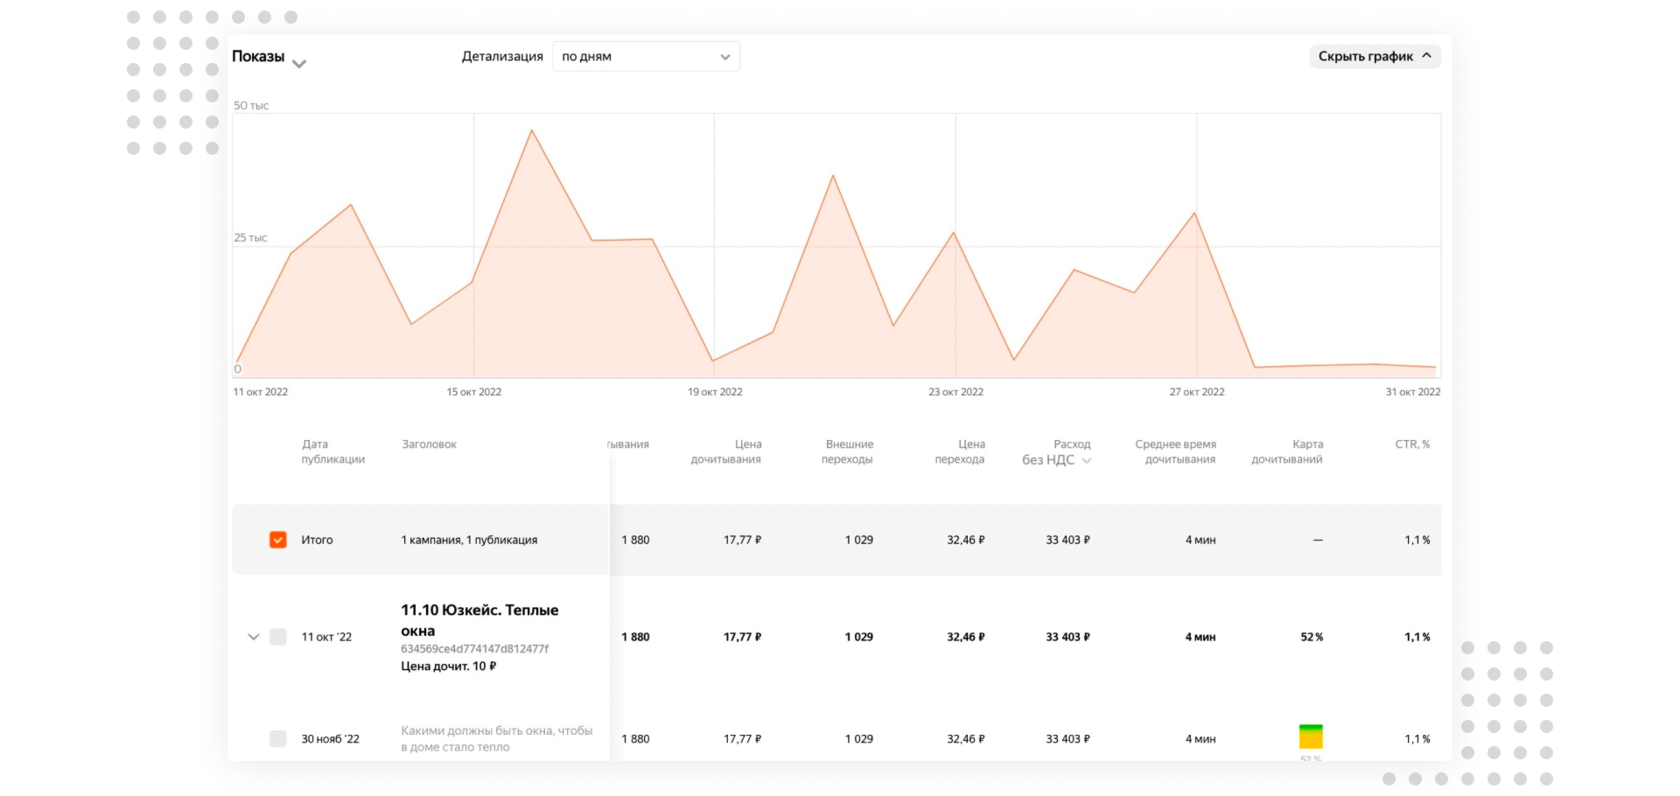The image size is (1680, 796).
Task: Sort by Дата публикации column header
Action: pos(333,452)
